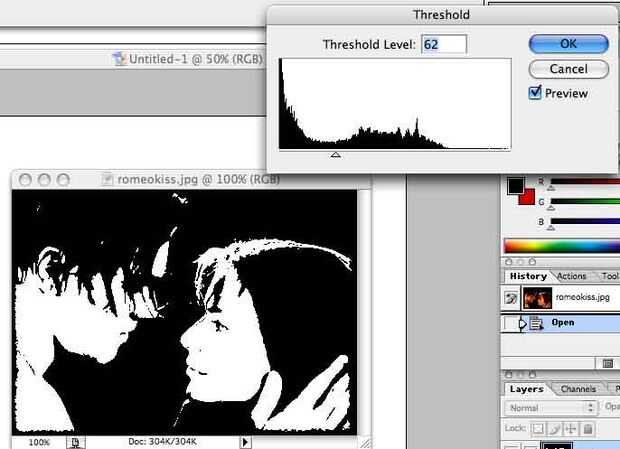Click the history state marker triangle beside Open

tap(522, 324)
